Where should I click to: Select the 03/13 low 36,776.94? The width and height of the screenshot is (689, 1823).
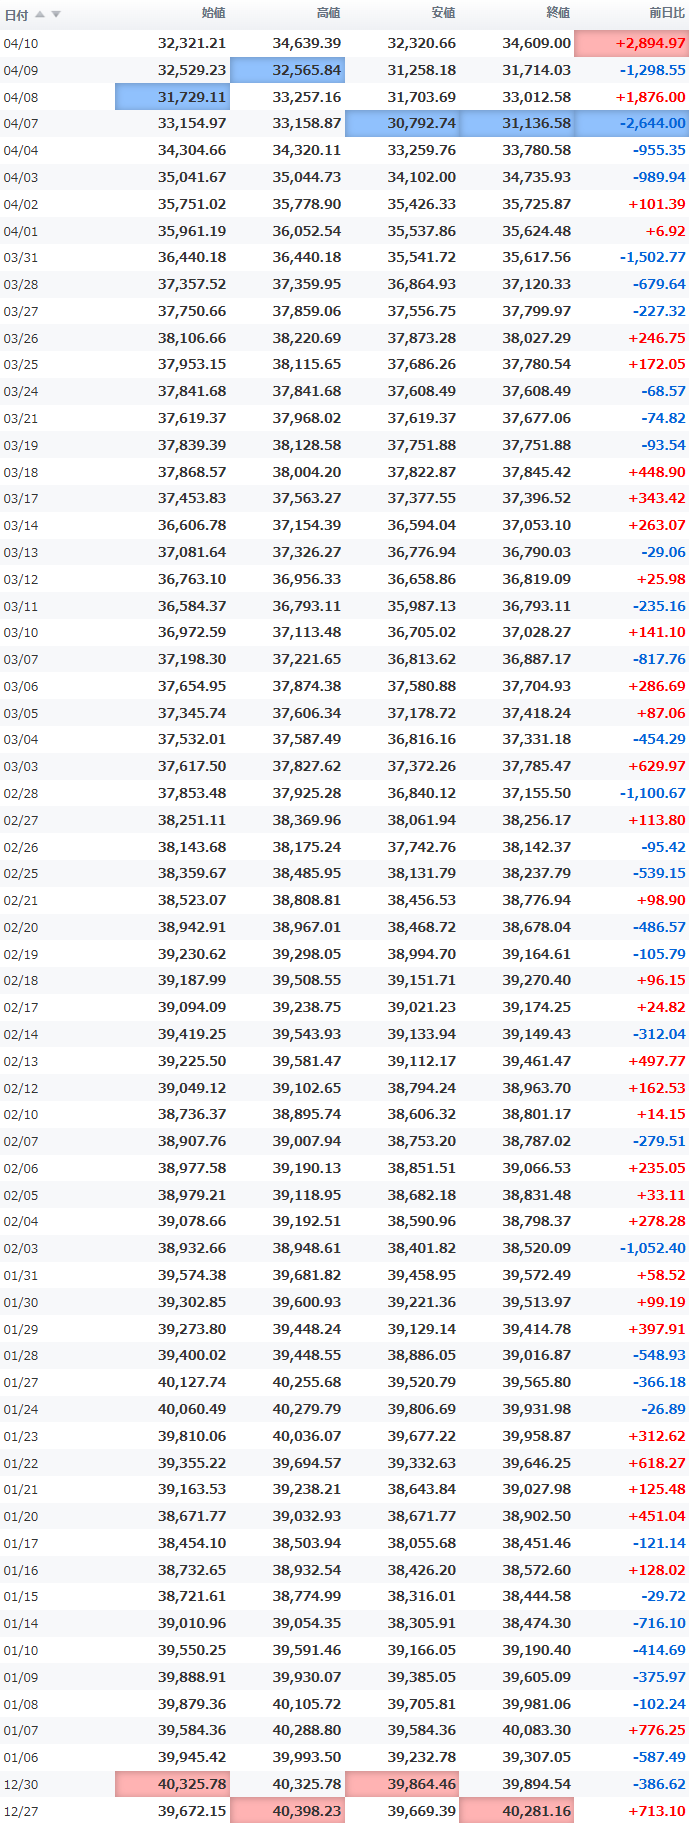[422, 552]
